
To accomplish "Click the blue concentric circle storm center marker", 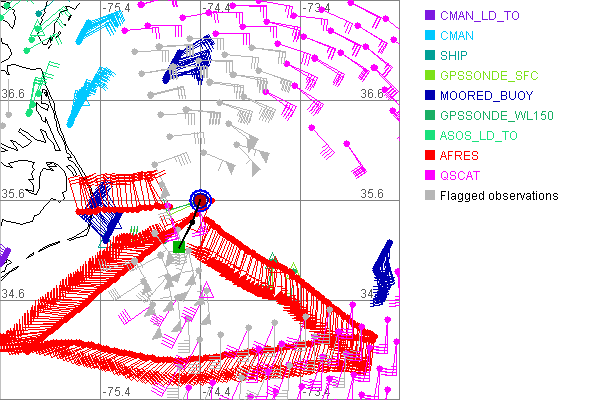I will point(201,201).
